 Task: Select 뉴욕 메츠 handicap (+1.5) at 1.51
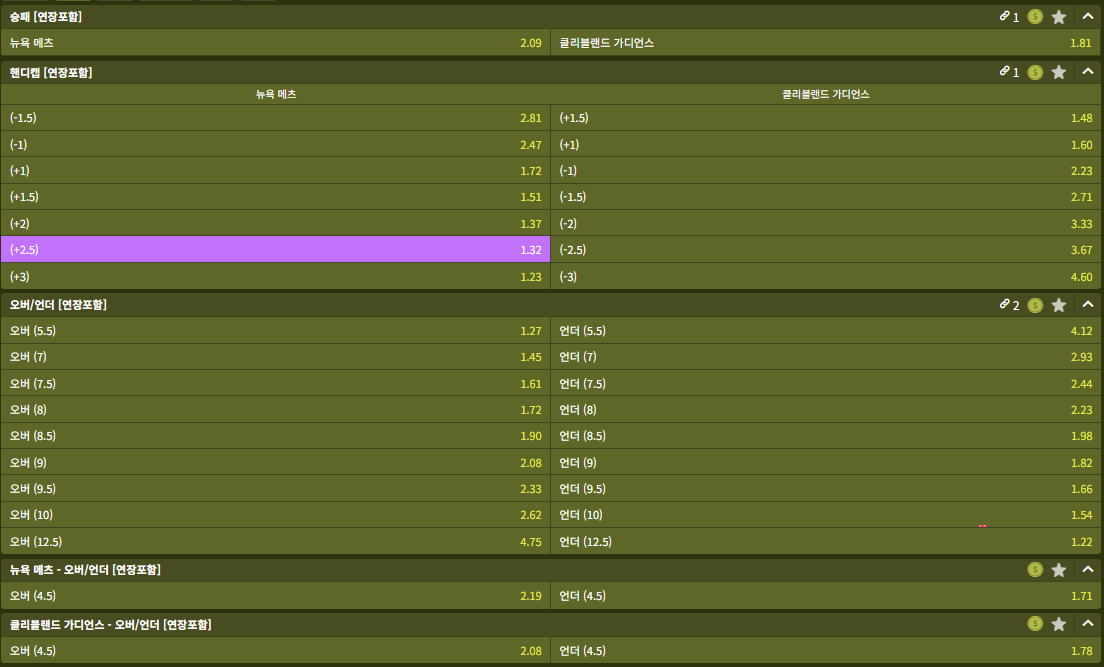(x=275, y=197)
